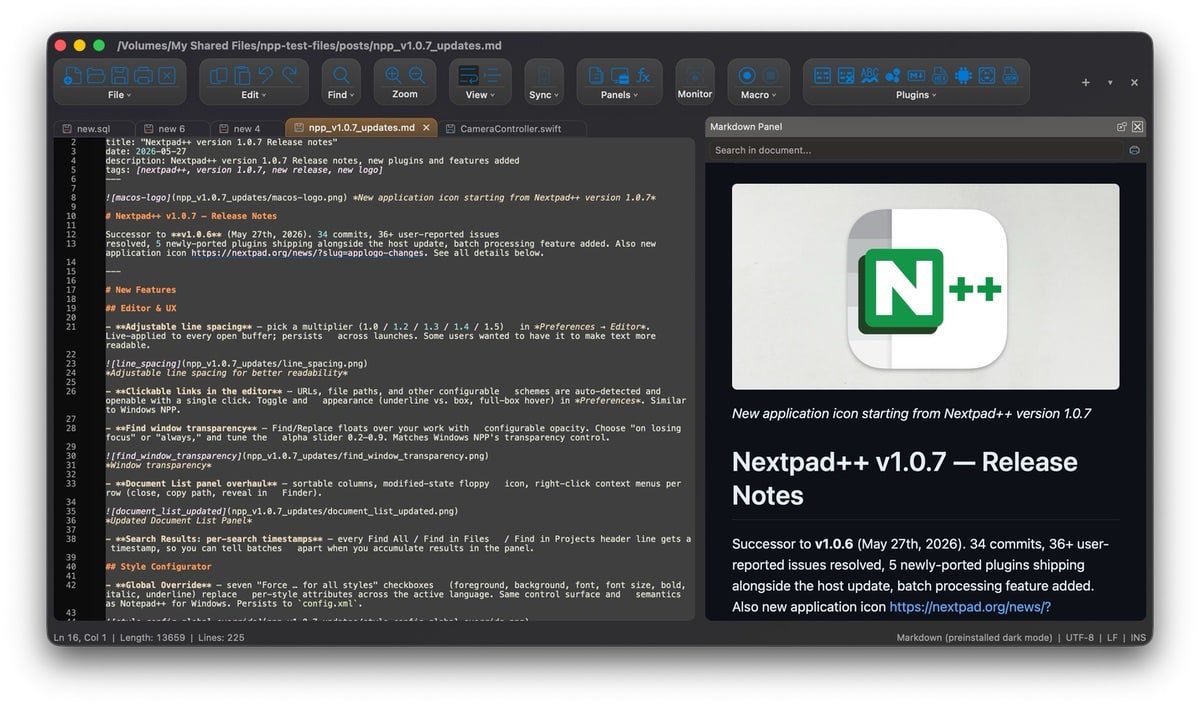This screenshot has width=1200, height=708.
Task: Click the Find magnifier icon
Action: coord(341,75)
